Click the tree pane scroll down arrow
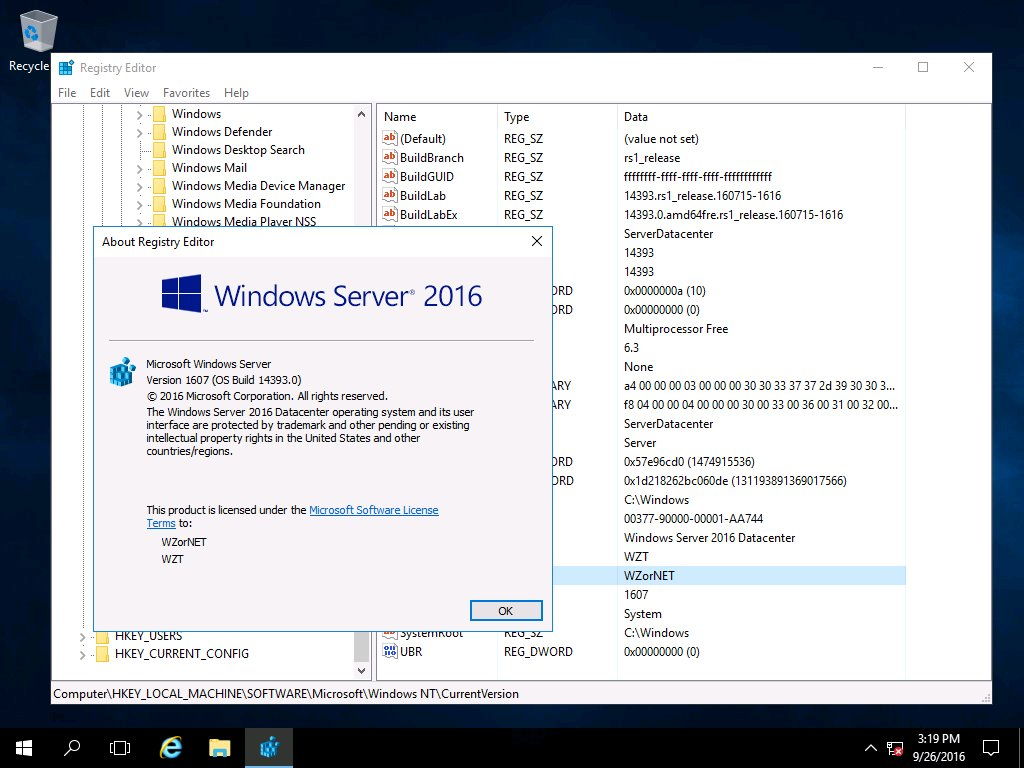Image resolution: width=1024 pixels, height=768 pixels. [361, 670]
